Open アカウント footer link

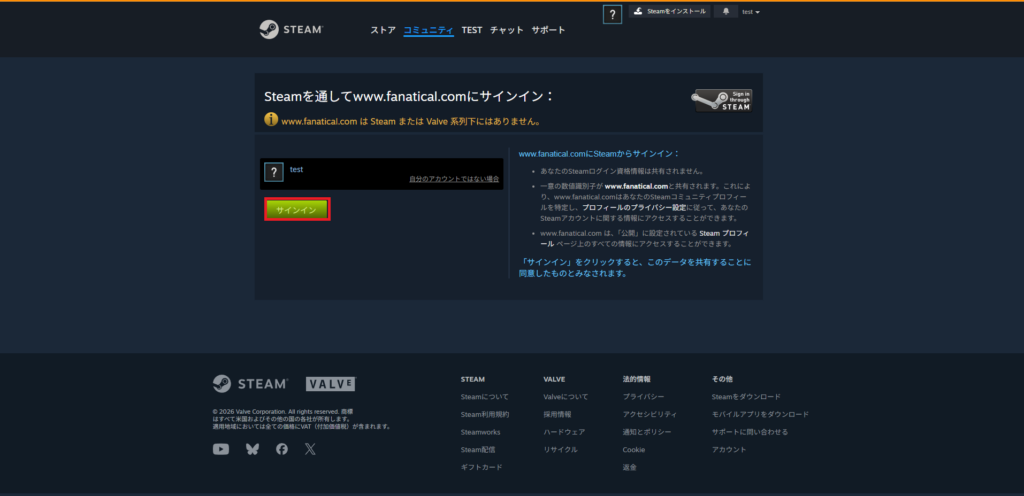[729, 450]
